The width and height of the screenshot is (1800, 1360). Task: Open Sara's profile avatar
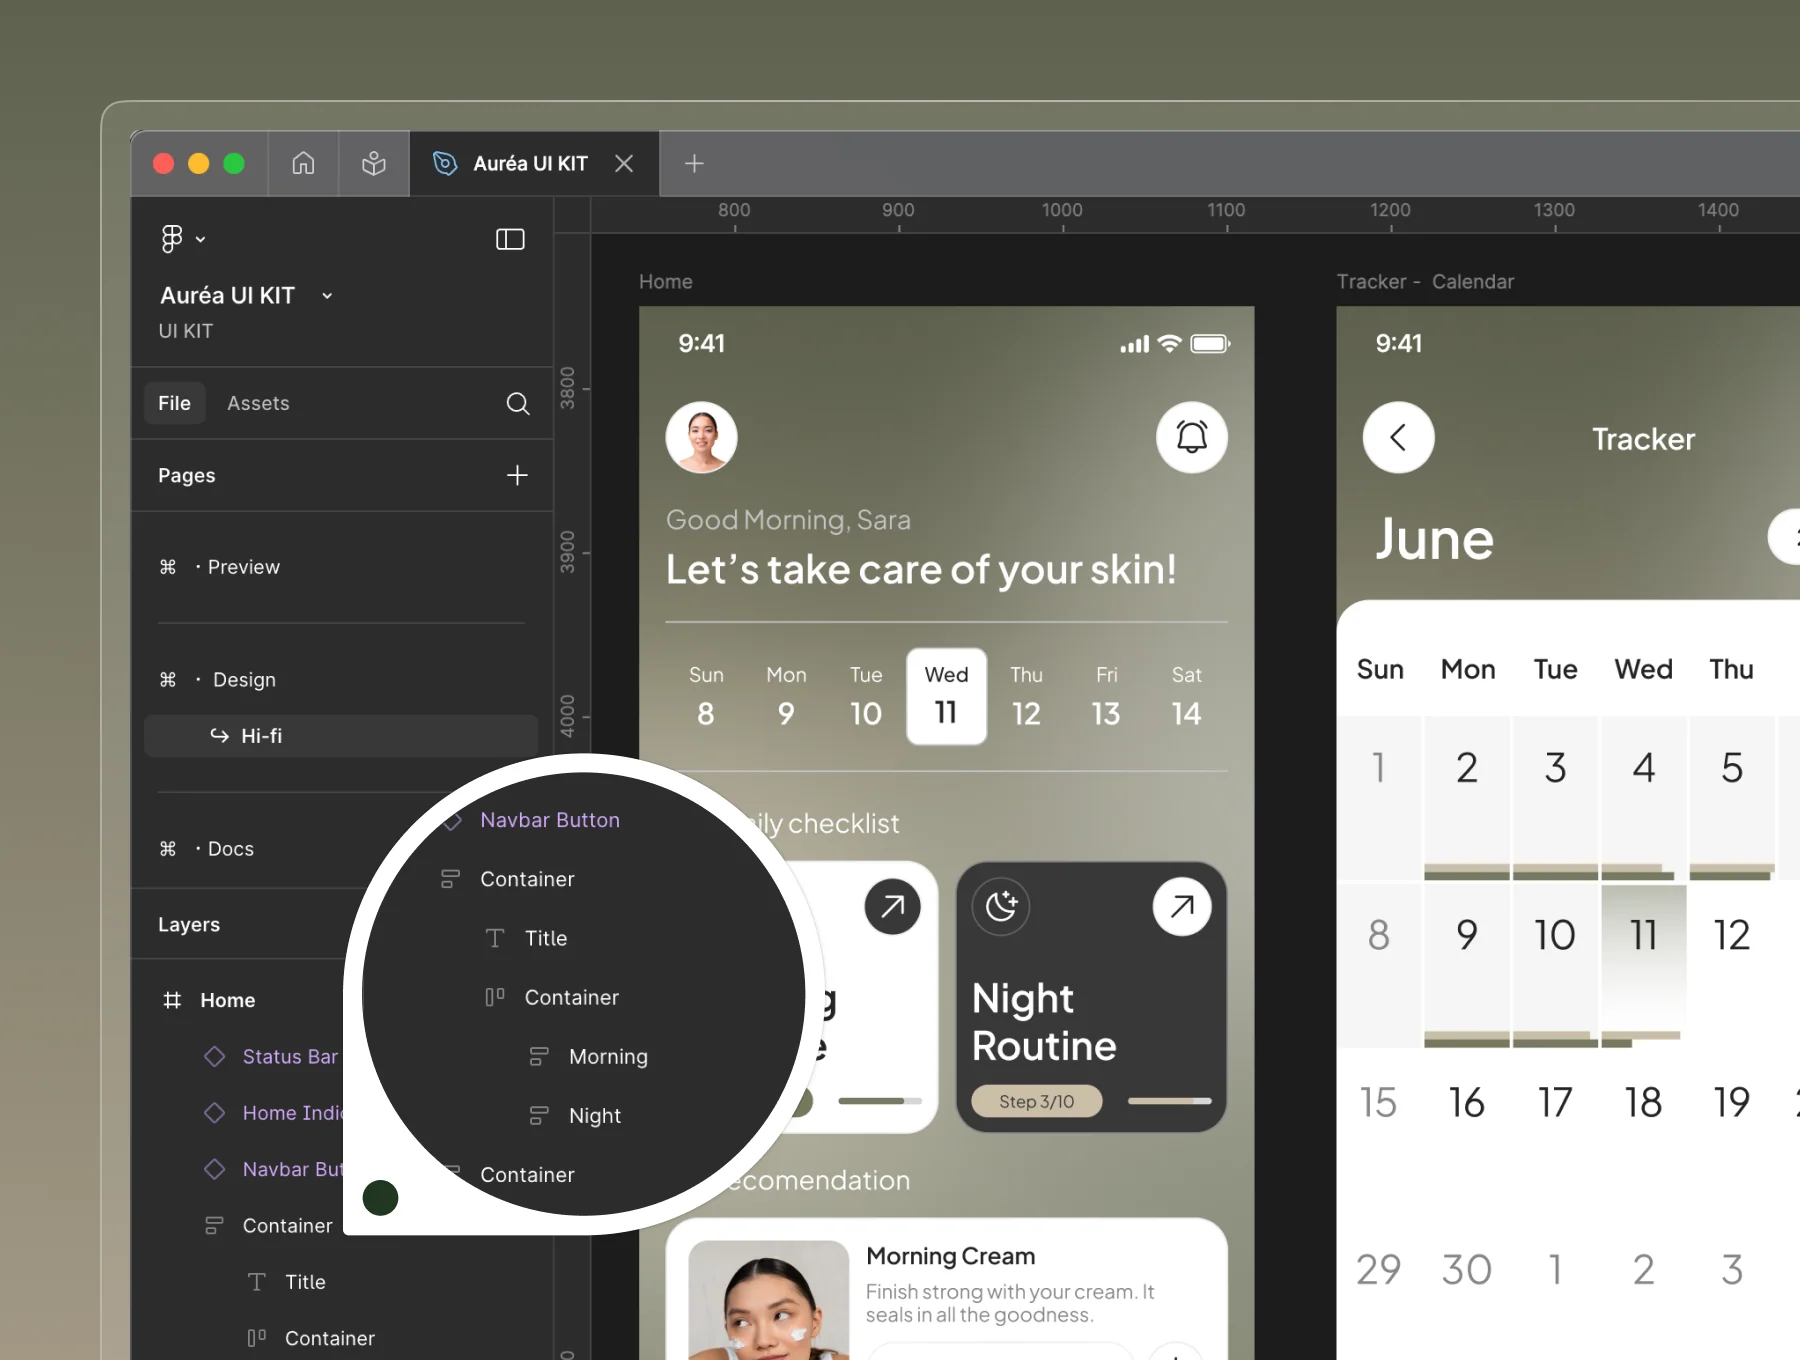[x=702, y=437]
